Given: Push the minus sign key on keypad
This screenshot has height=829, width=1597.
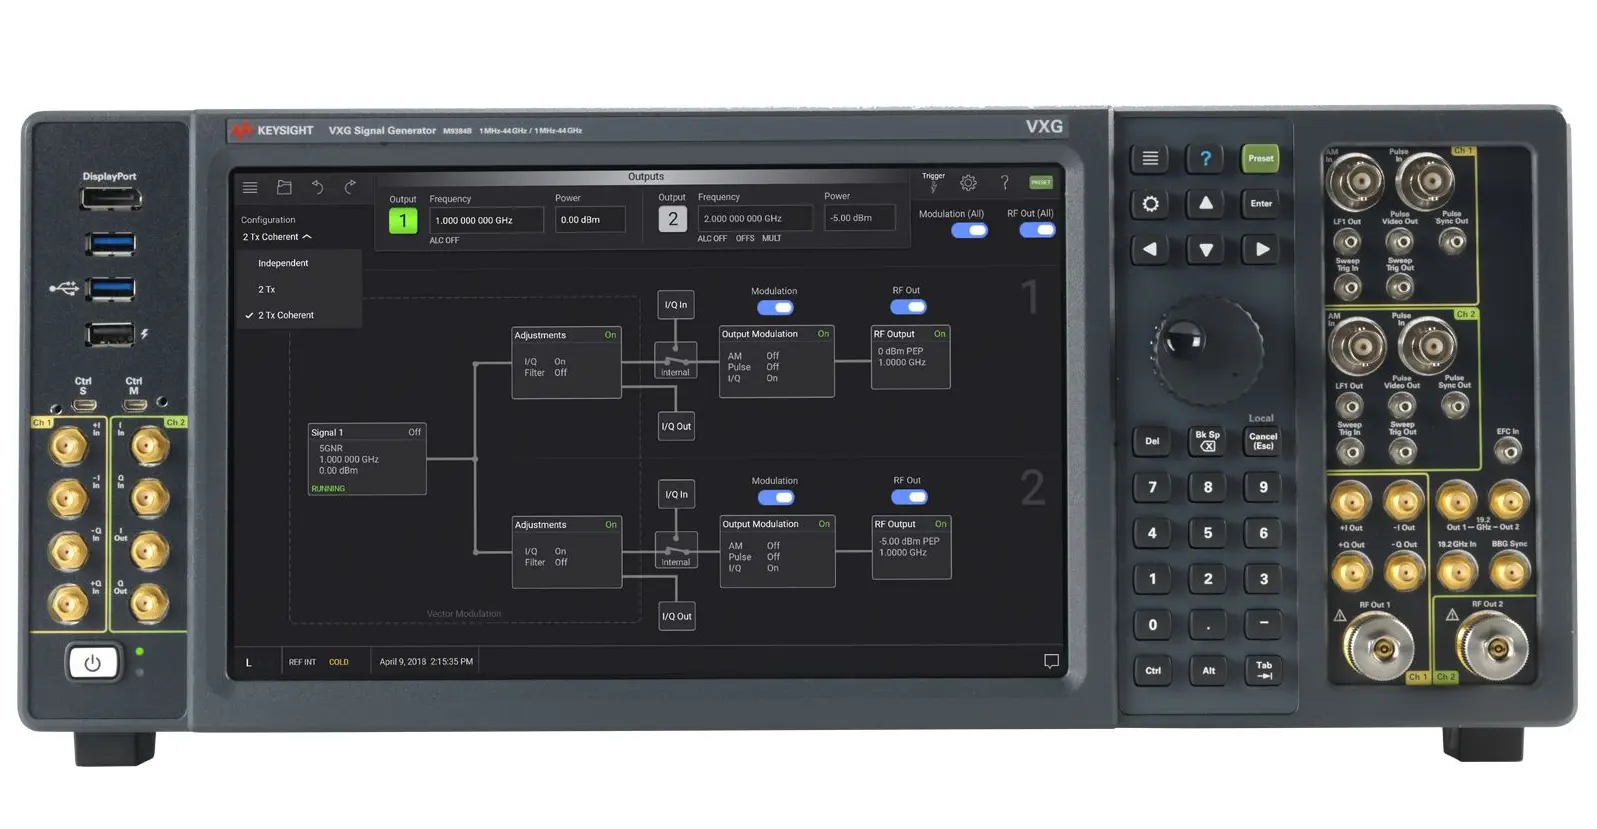Looking at the screenshot, I should click(x=1264, y=624).
